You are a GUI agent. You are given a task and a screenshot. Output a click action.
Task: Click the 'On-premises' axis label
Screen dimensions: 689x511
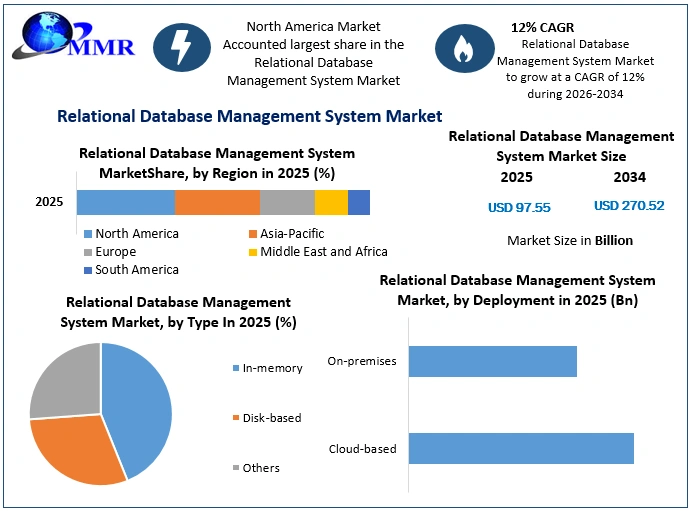pyautogui.click(x=362, y=361)
